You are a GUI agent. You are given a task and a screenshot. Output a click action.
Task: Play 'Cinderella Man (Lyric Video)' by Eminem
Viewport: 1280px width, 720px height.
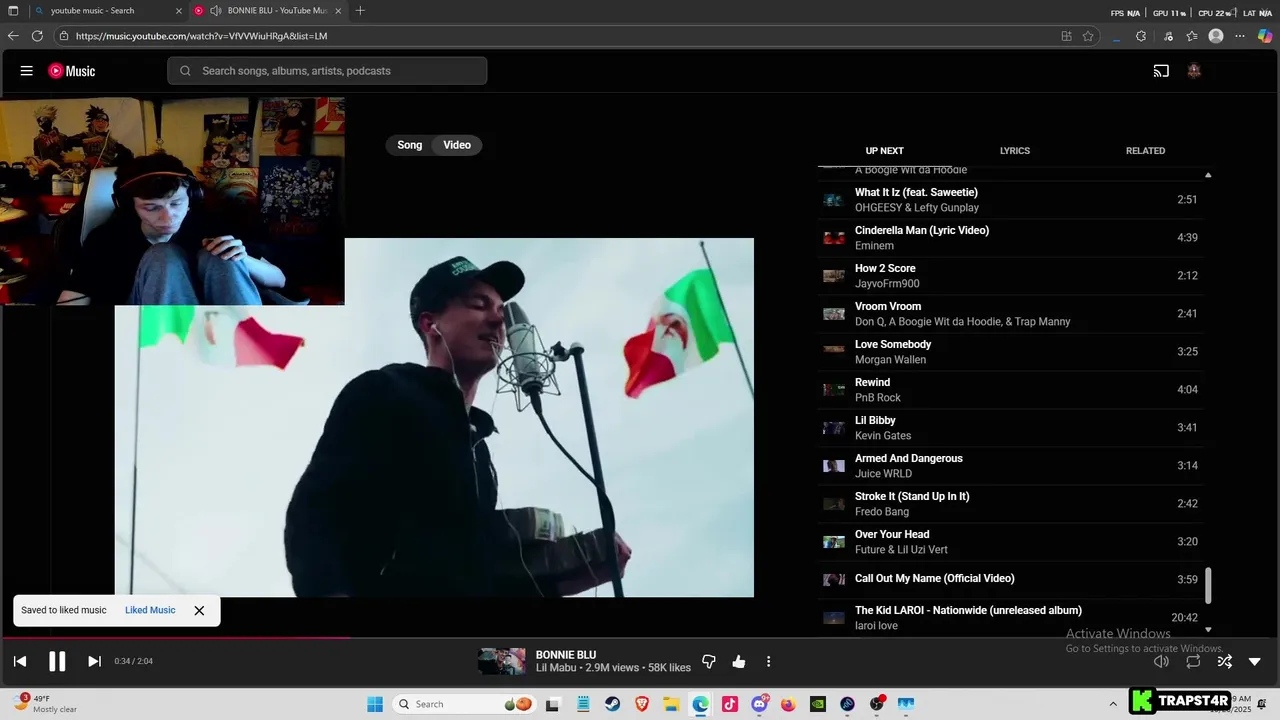[1010, 238]
